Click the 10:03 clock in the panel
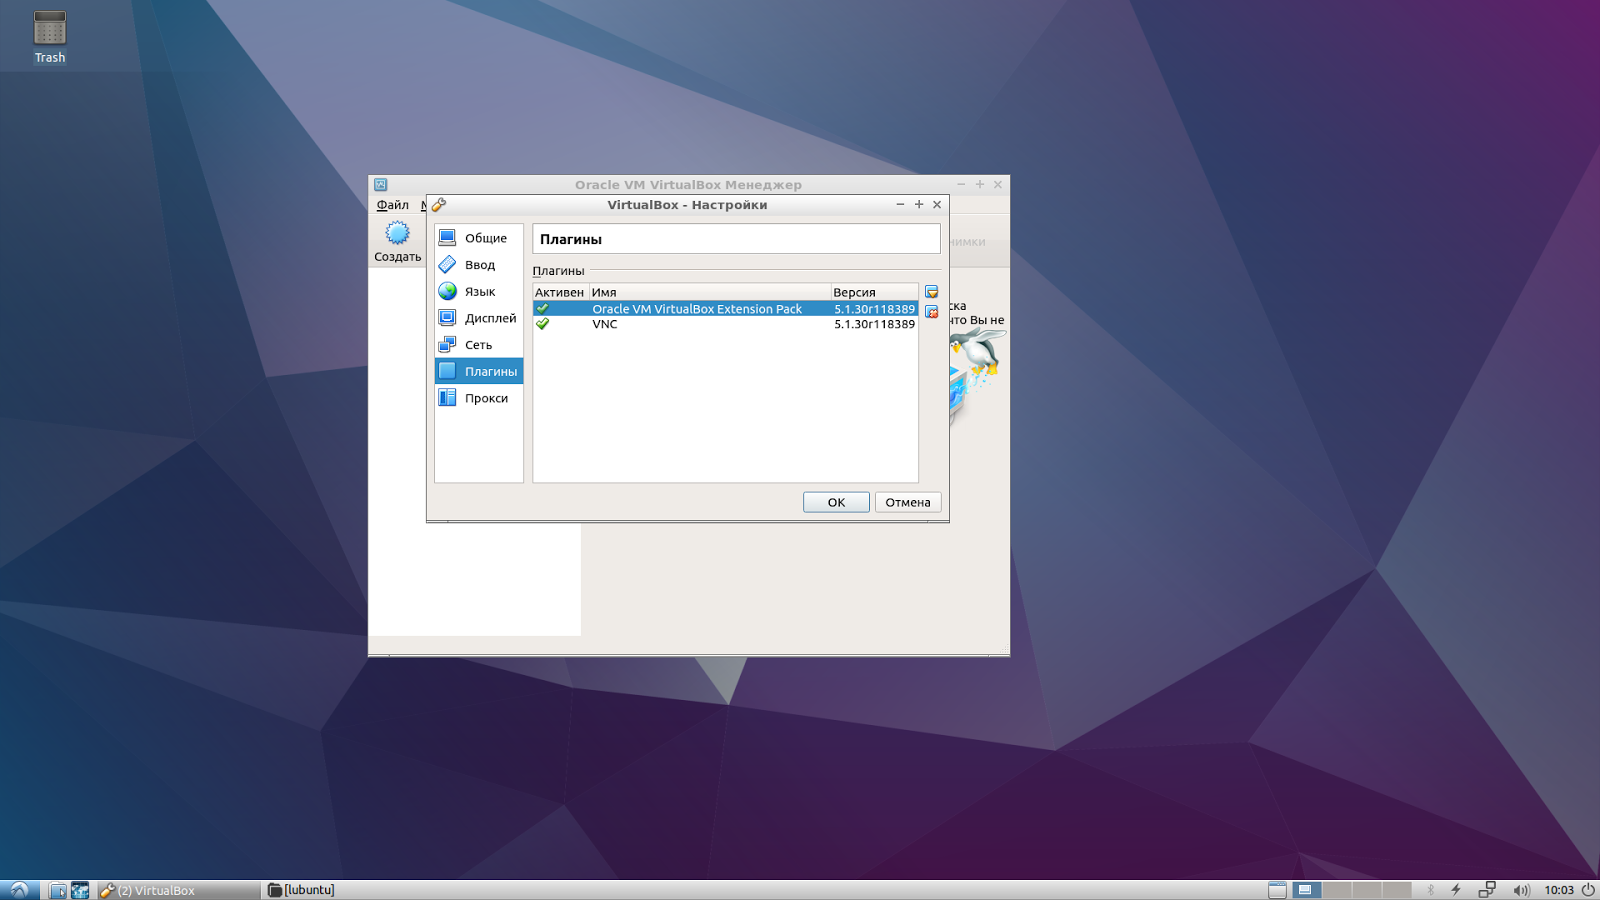This screenshot has width=1600, height=900. tap(1559, 890)
